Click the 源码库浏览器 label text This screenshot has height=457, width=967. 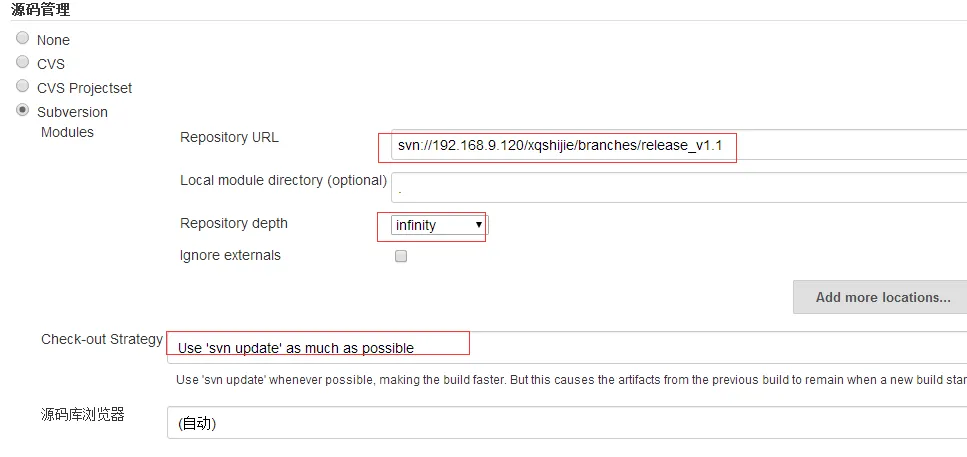83,415
